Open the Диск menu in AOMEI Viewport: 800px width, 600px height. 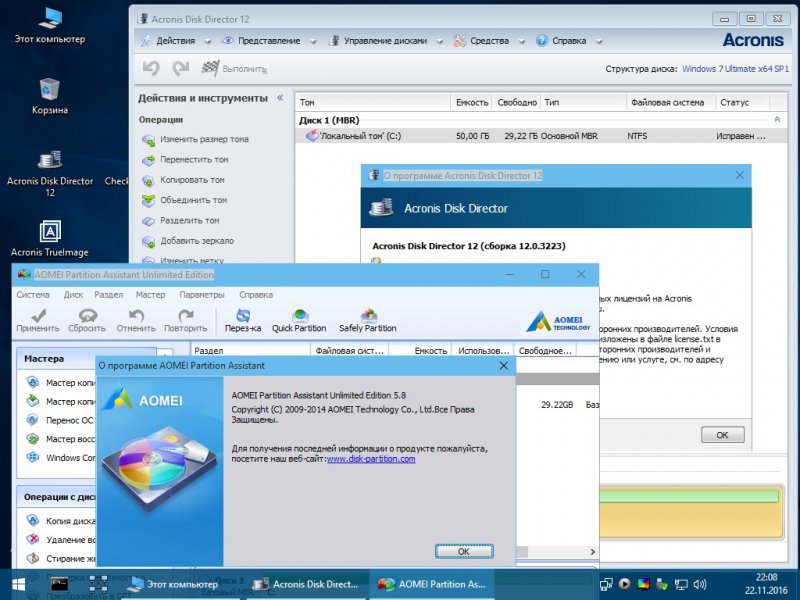point(73,295)
